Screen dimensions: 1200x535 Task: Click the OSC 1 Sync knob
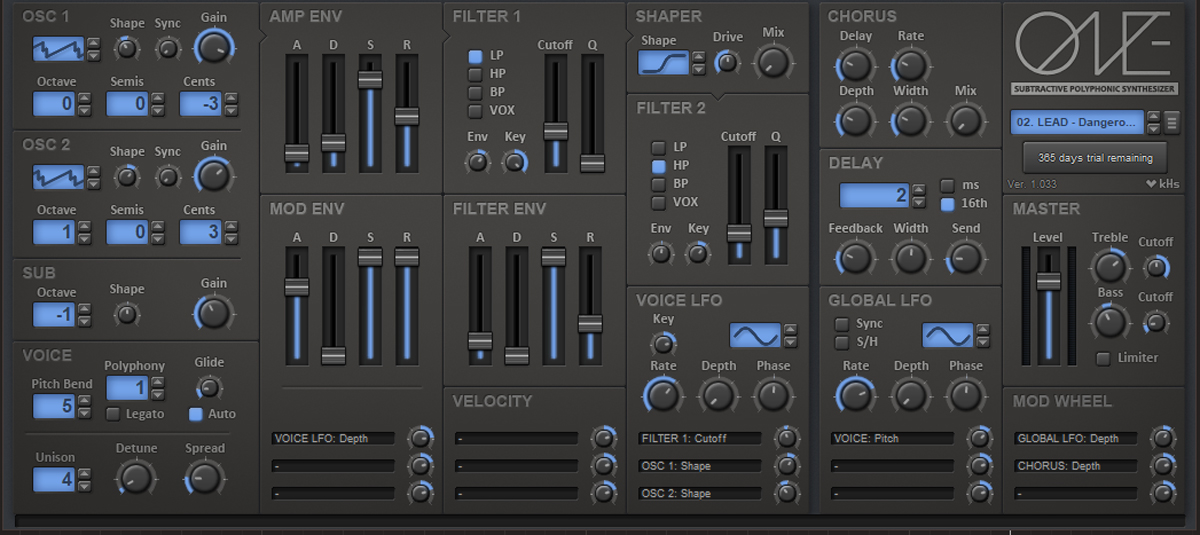[168, 48]
